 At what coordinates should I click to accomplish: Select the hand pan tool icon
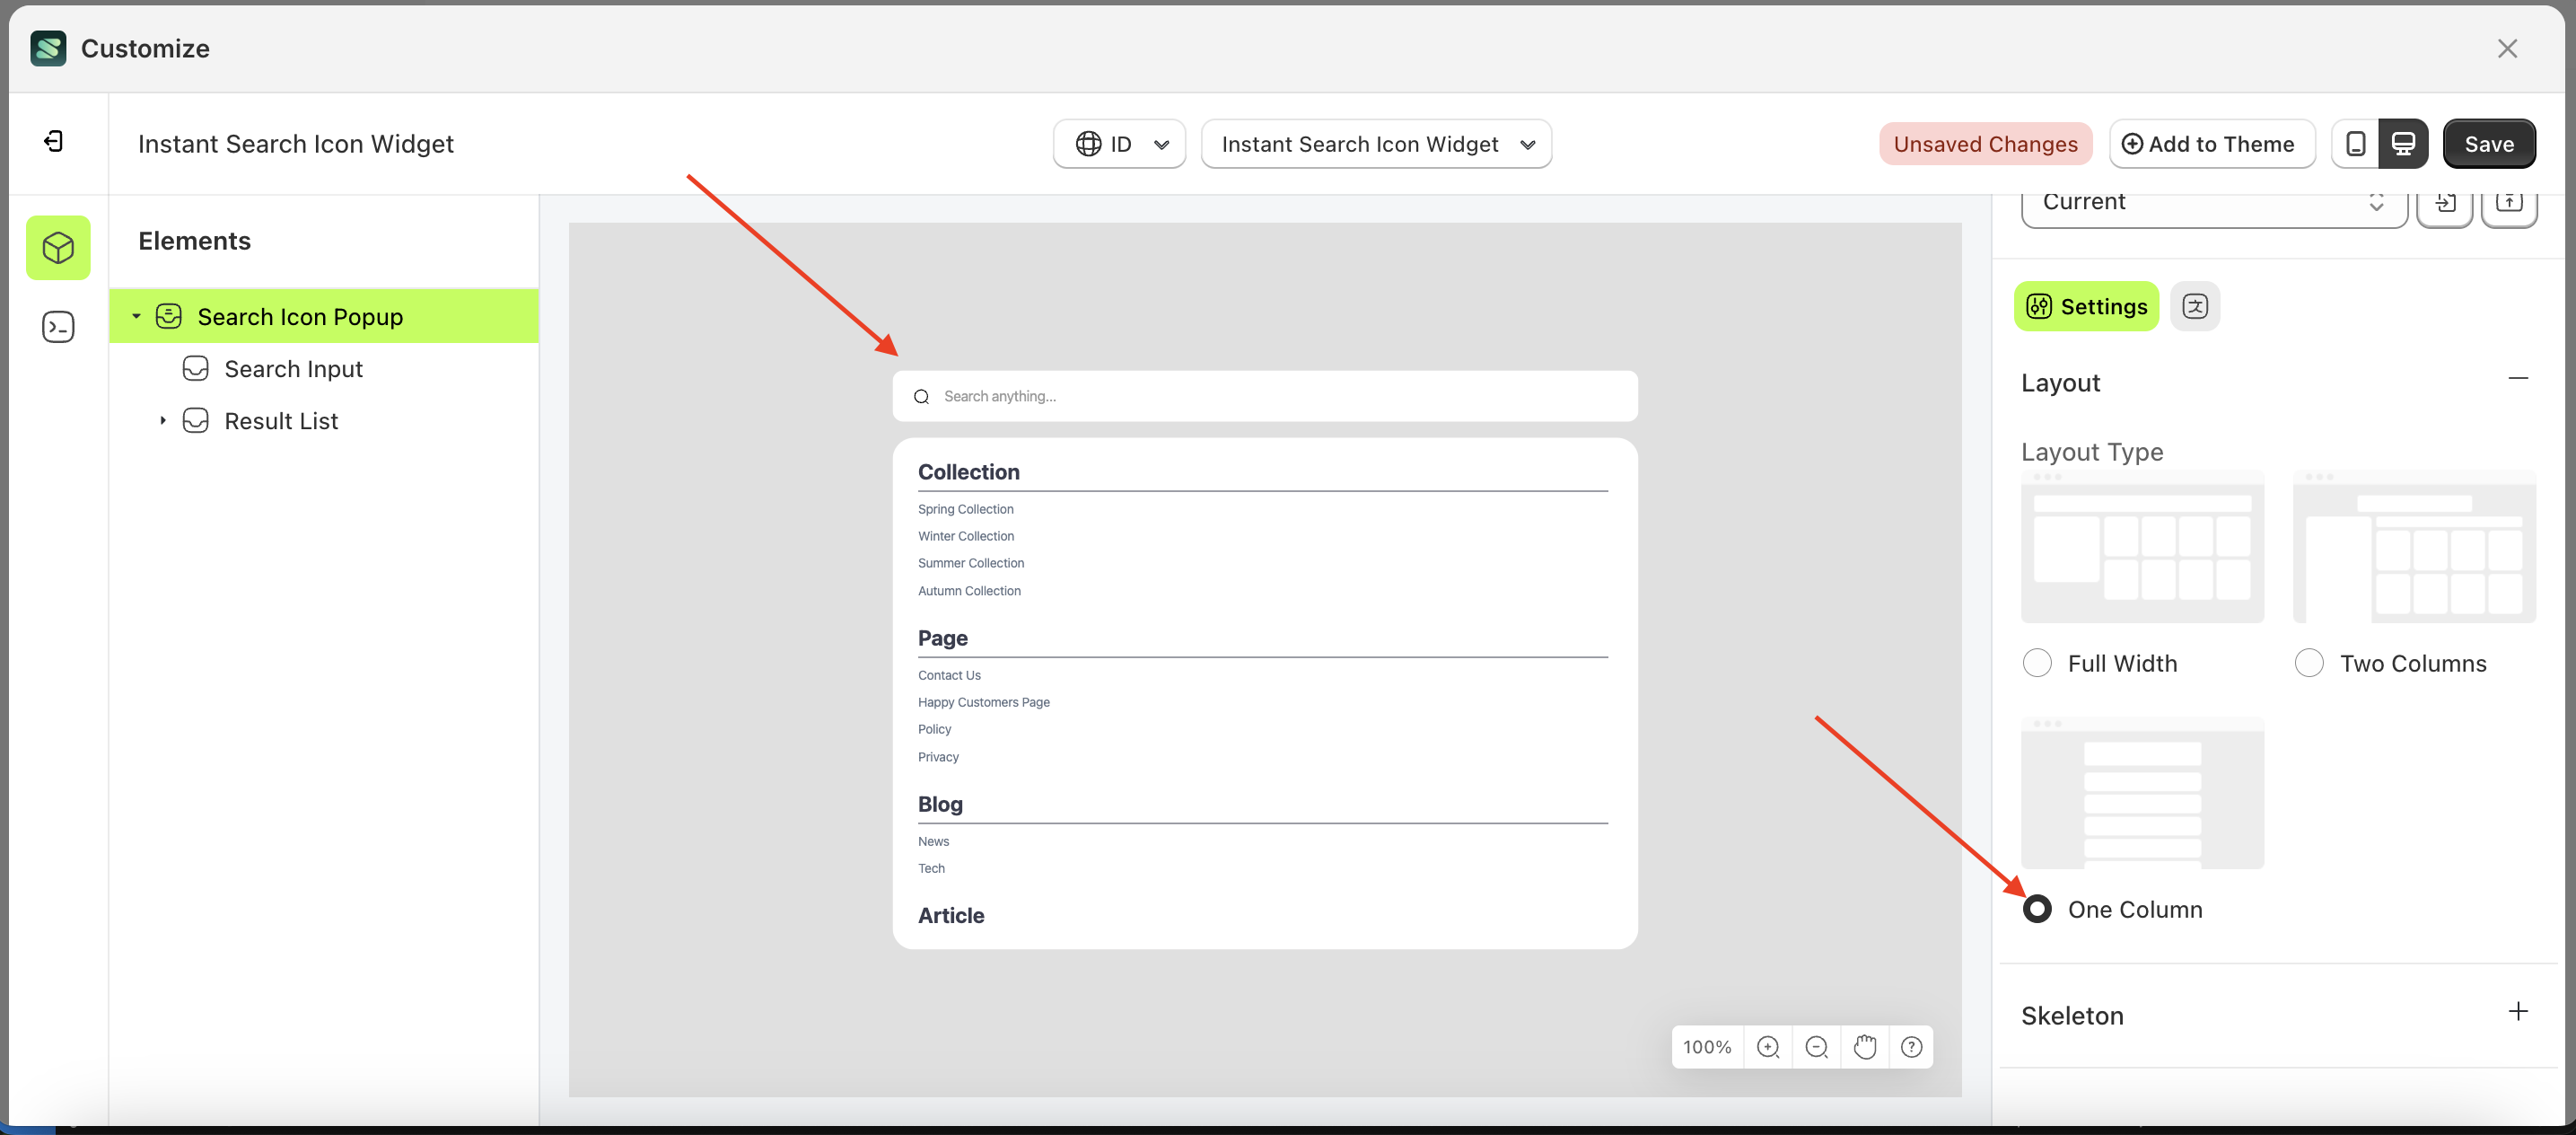pyautogui.click(x=1864, y=1046)
